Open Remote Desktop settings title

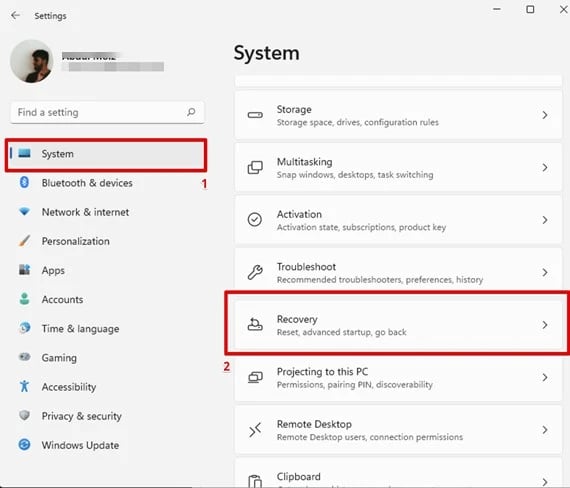coord(314,424)
